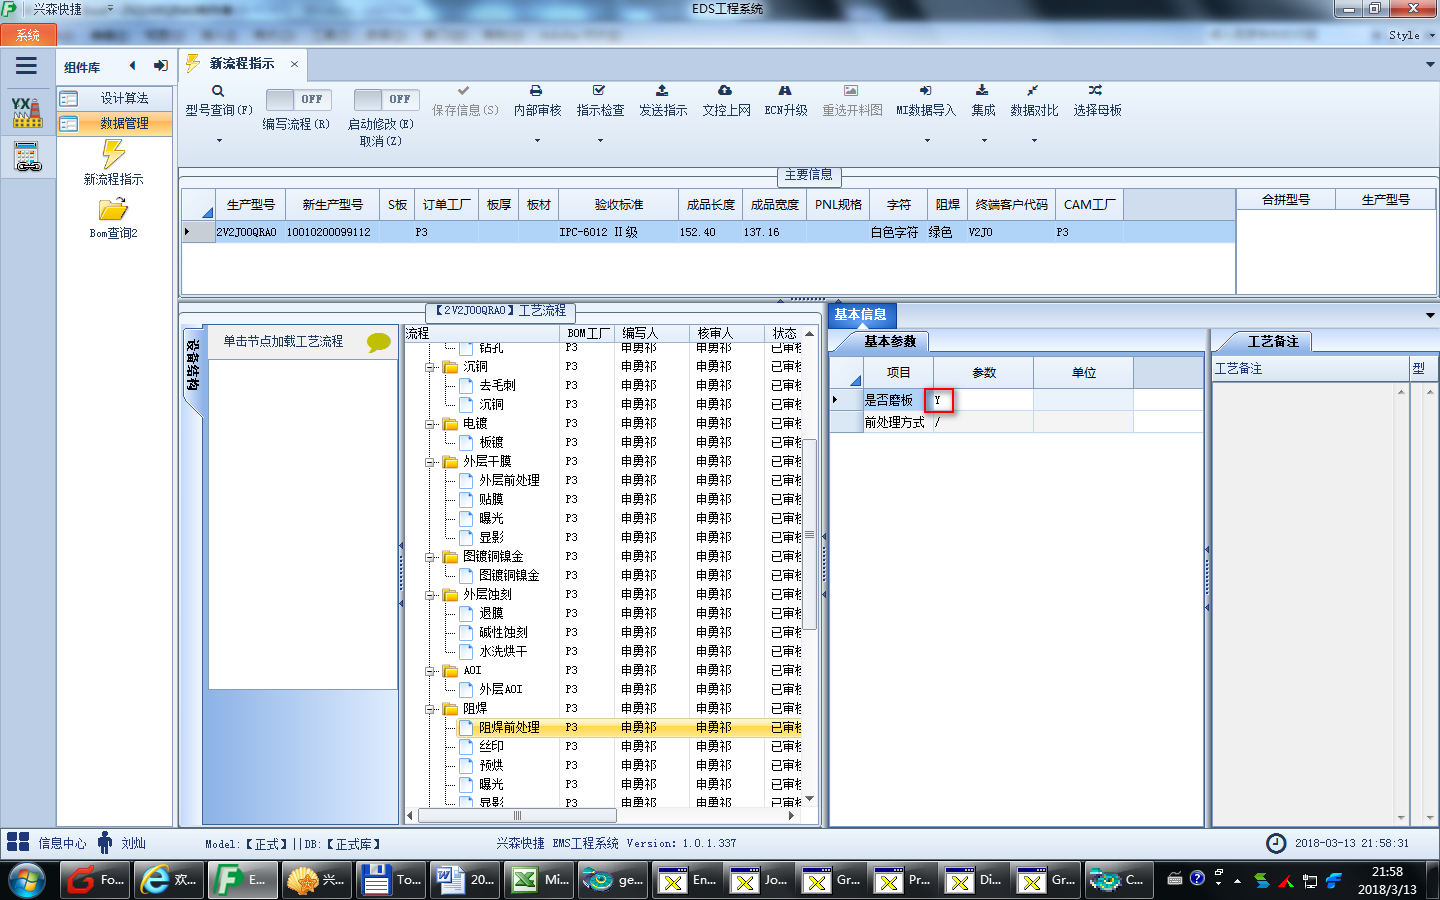Switch to the 新流程指示 tab
Screen dimensions: 1440x900
241,64
